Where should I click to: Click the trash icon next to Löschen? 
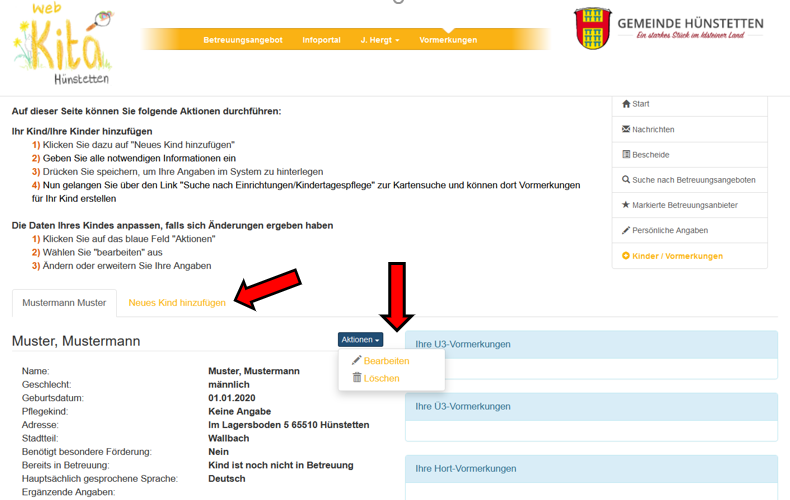click(357, 378)
